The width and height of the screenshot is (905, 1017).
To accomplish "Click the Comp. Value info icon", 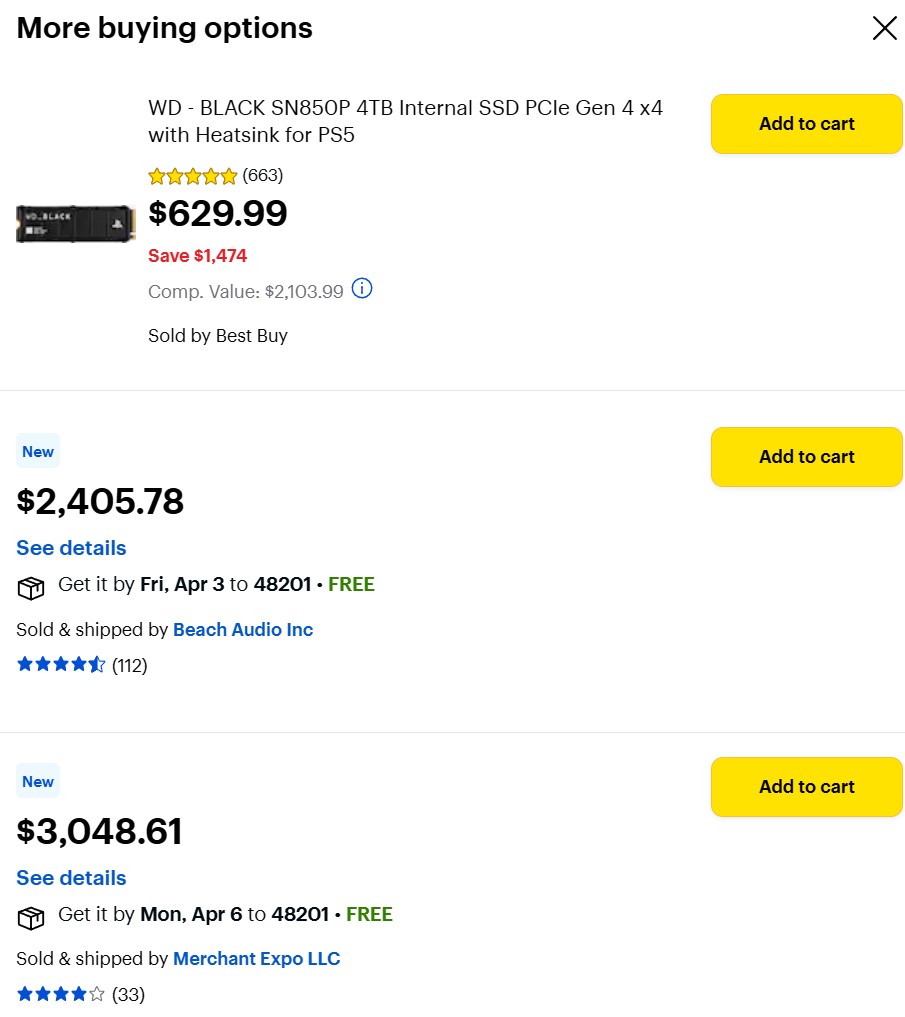I will (362, 290).
